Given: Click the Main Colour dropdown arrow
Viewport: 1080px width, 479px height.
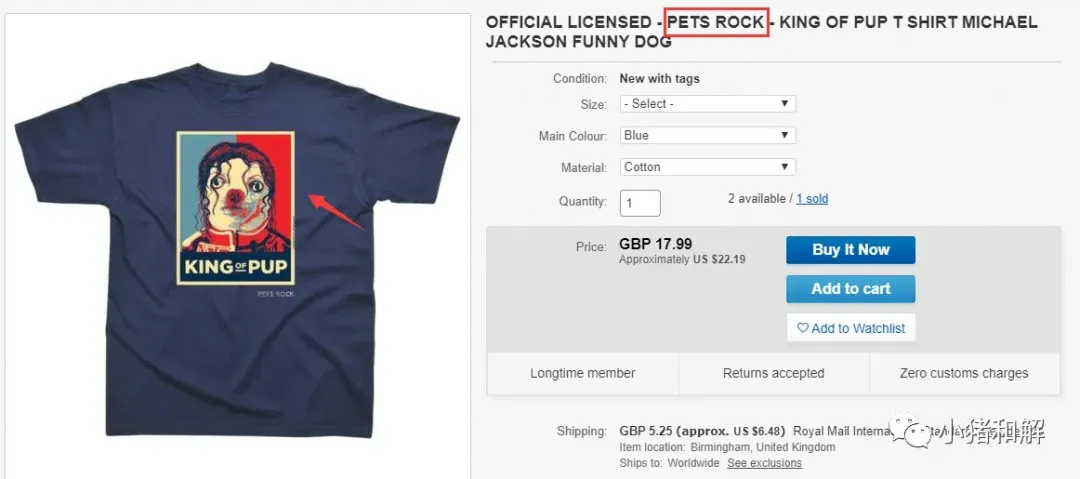Looking at the screenshot, I should [785, 136].
